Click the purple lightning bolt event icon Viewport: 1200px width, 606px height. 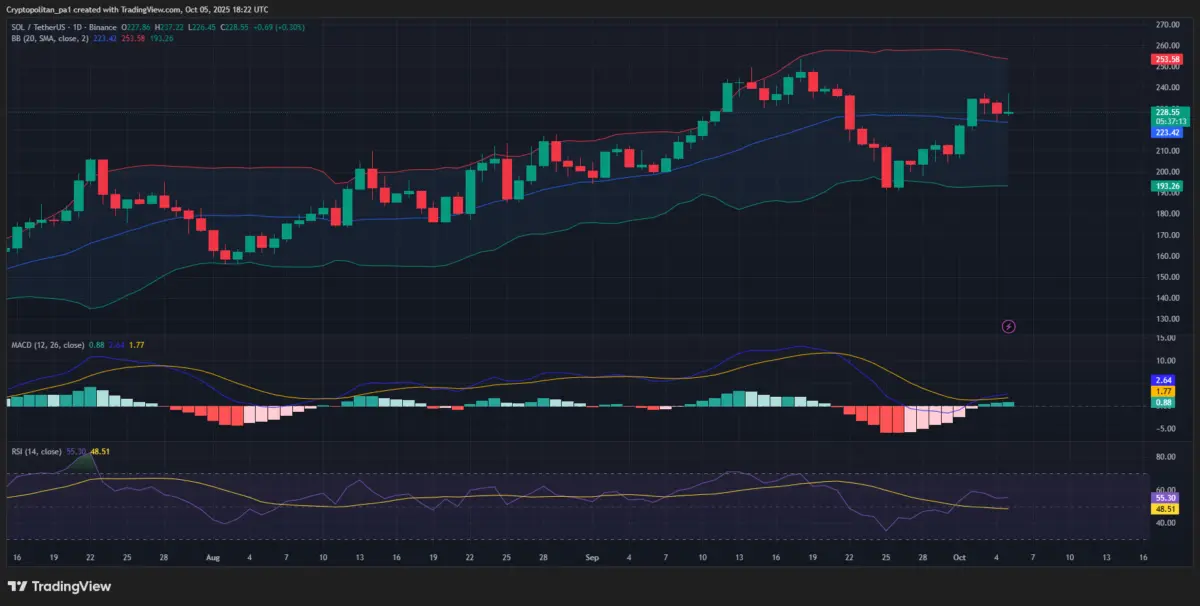(x=1009, y=326)
